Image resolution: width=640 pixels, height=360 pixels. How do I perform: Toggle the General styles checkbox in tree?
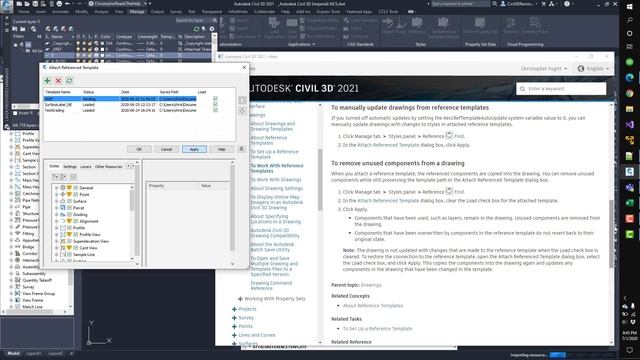click(76, 188)
